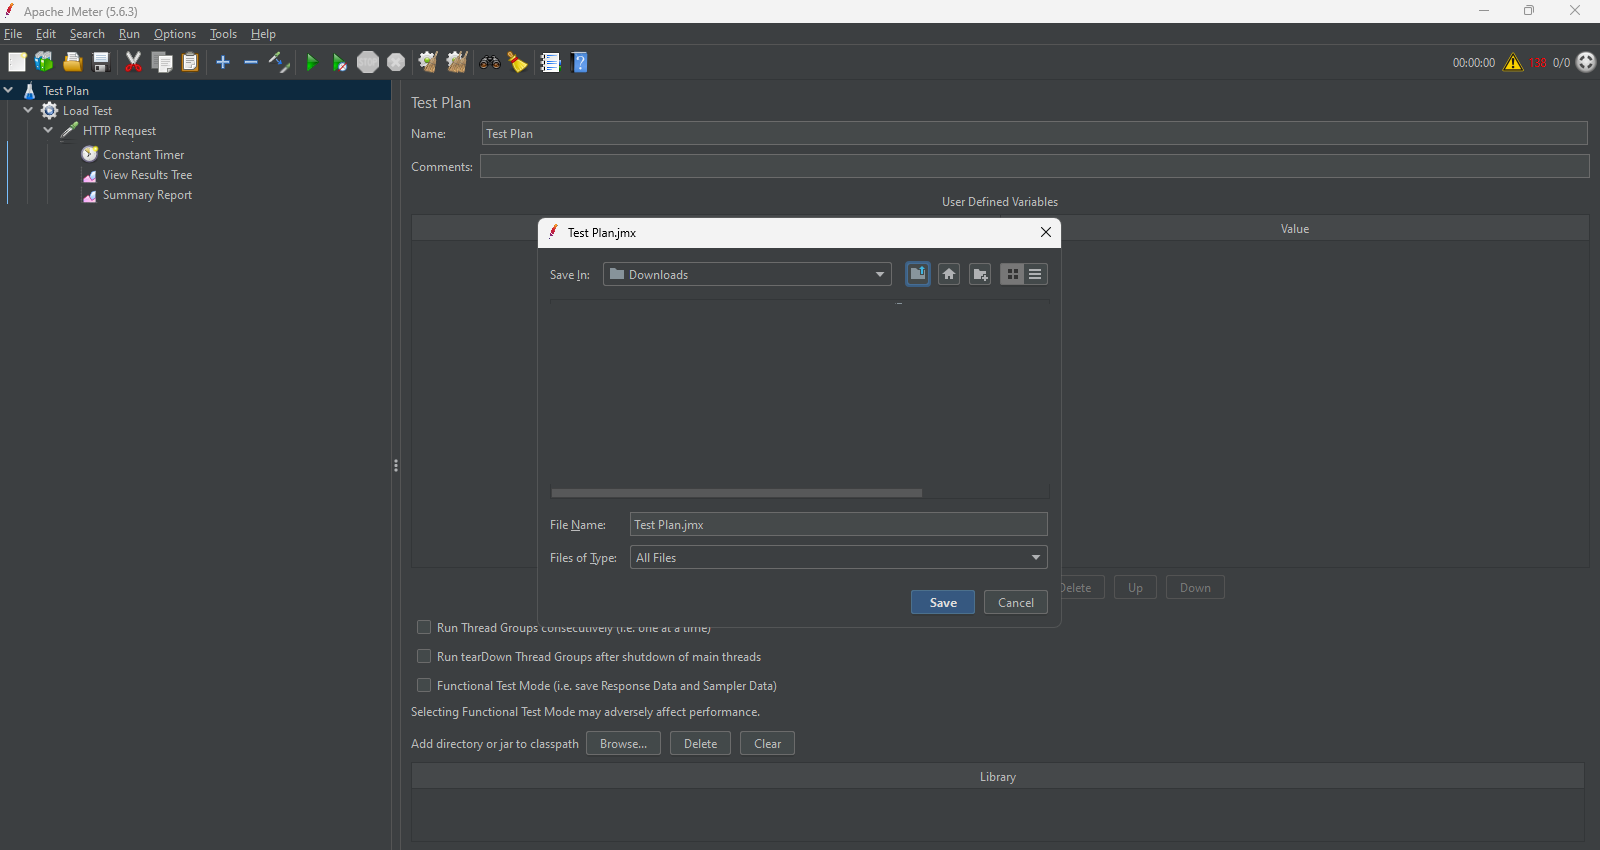Enable Run Thread Groups consecutively checkbox

point(424,627)
